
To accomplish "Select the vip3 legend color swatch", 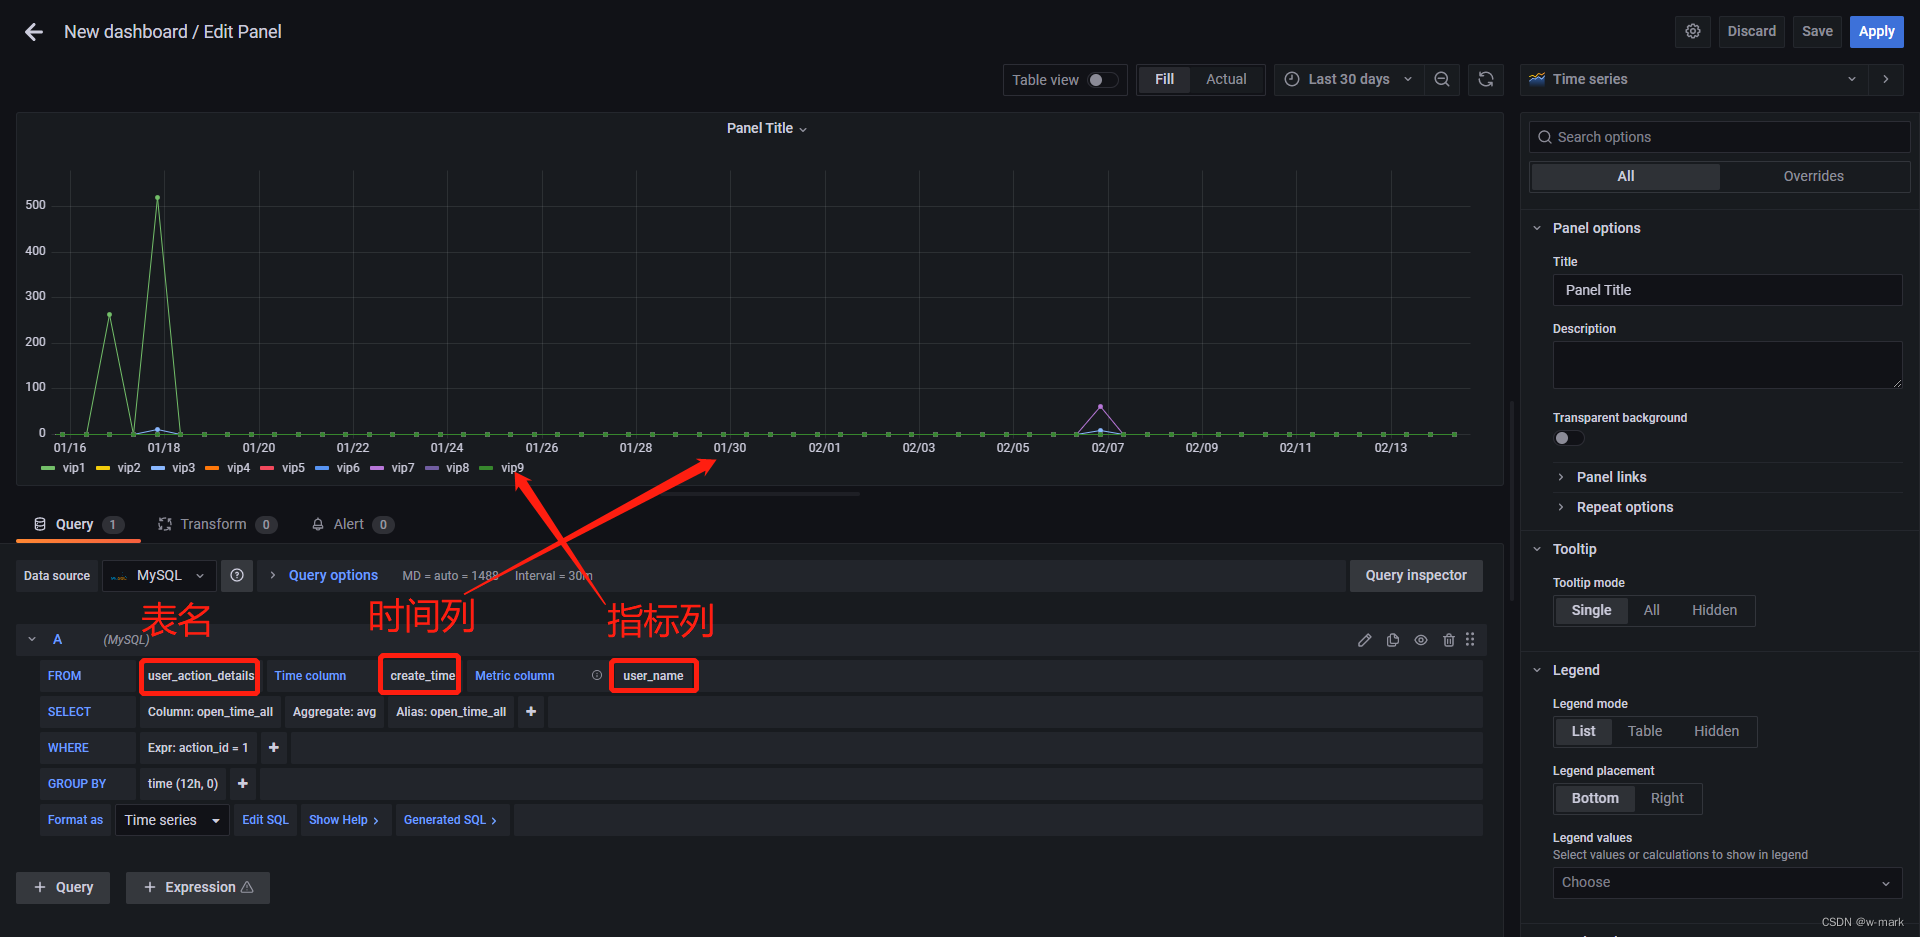I will pos(160,468).
